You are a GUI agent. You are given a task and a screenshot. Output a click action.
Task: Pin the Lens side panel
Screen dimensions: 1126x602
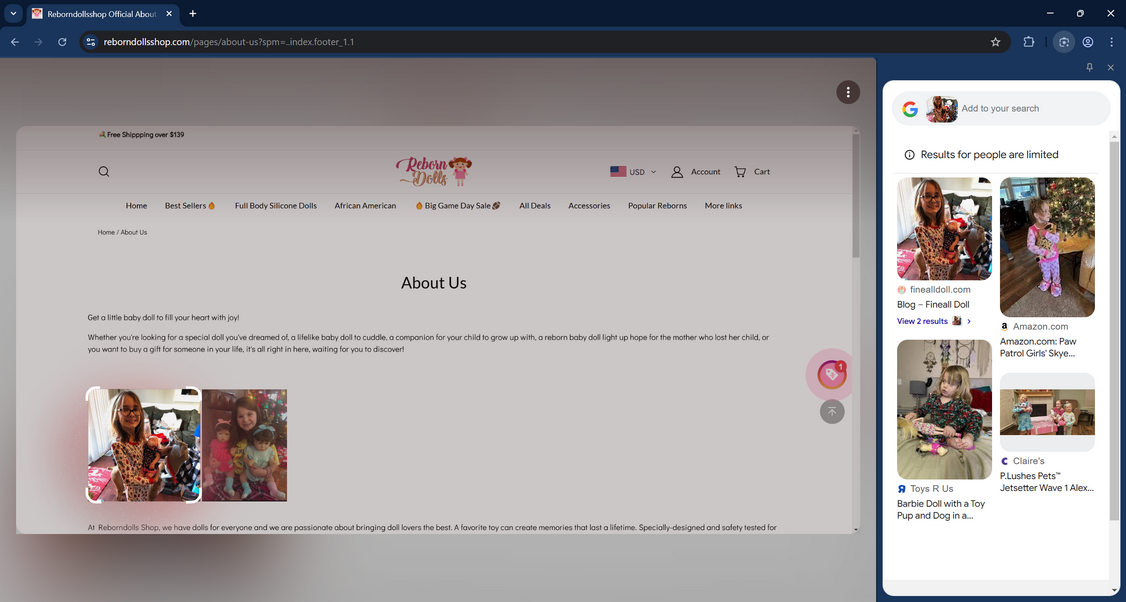coord(1089,67)
